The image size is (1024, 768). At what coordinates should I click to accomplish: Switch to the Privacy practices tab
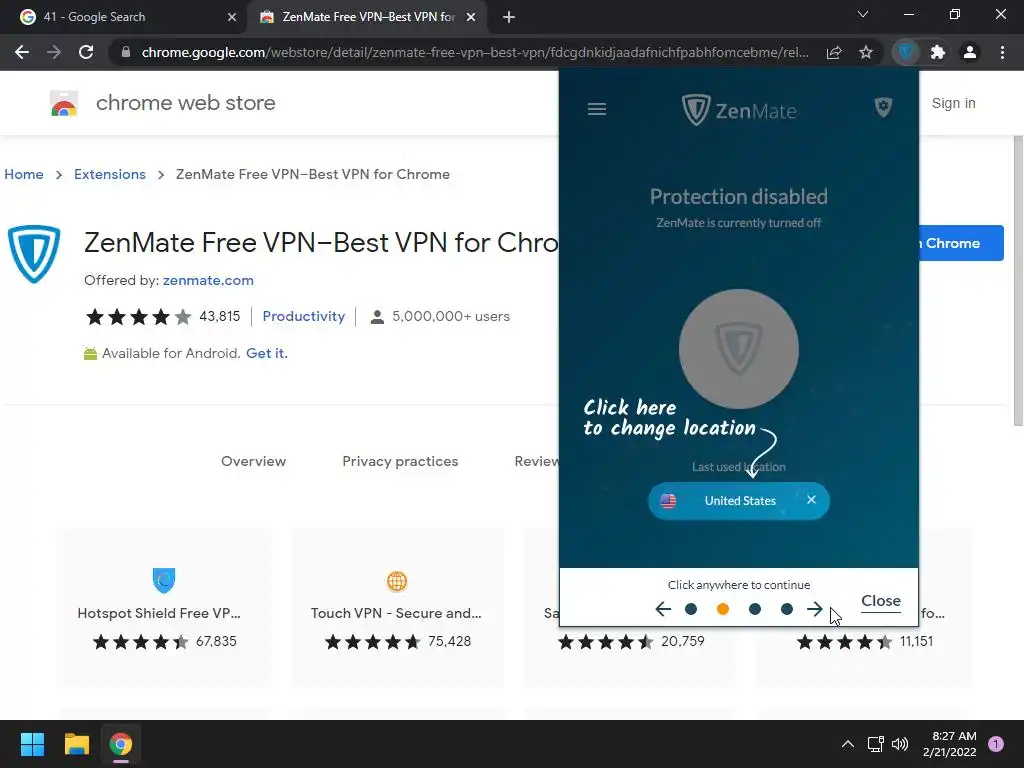coord(400,461)
